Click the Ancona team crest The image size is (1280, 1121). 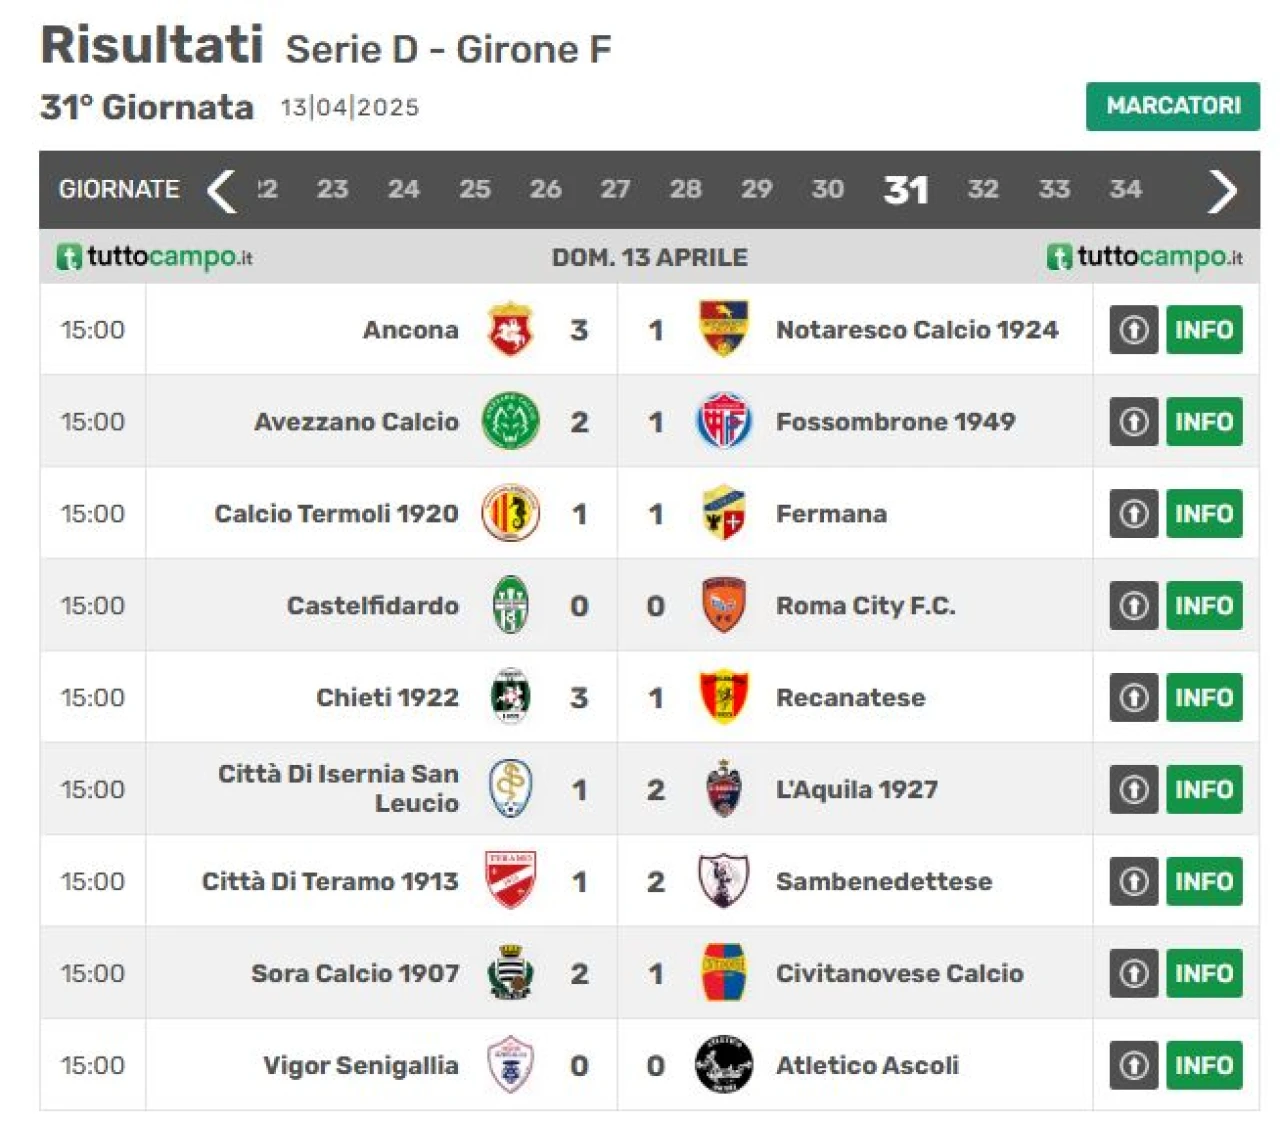510,329
